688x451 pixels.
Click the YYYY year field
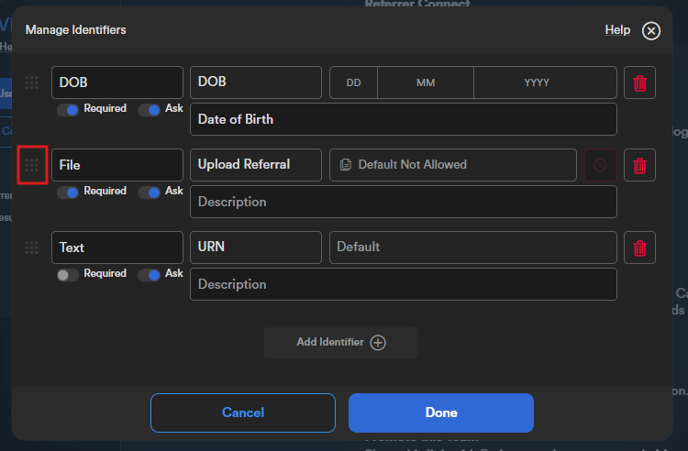[x=545, y=82]
